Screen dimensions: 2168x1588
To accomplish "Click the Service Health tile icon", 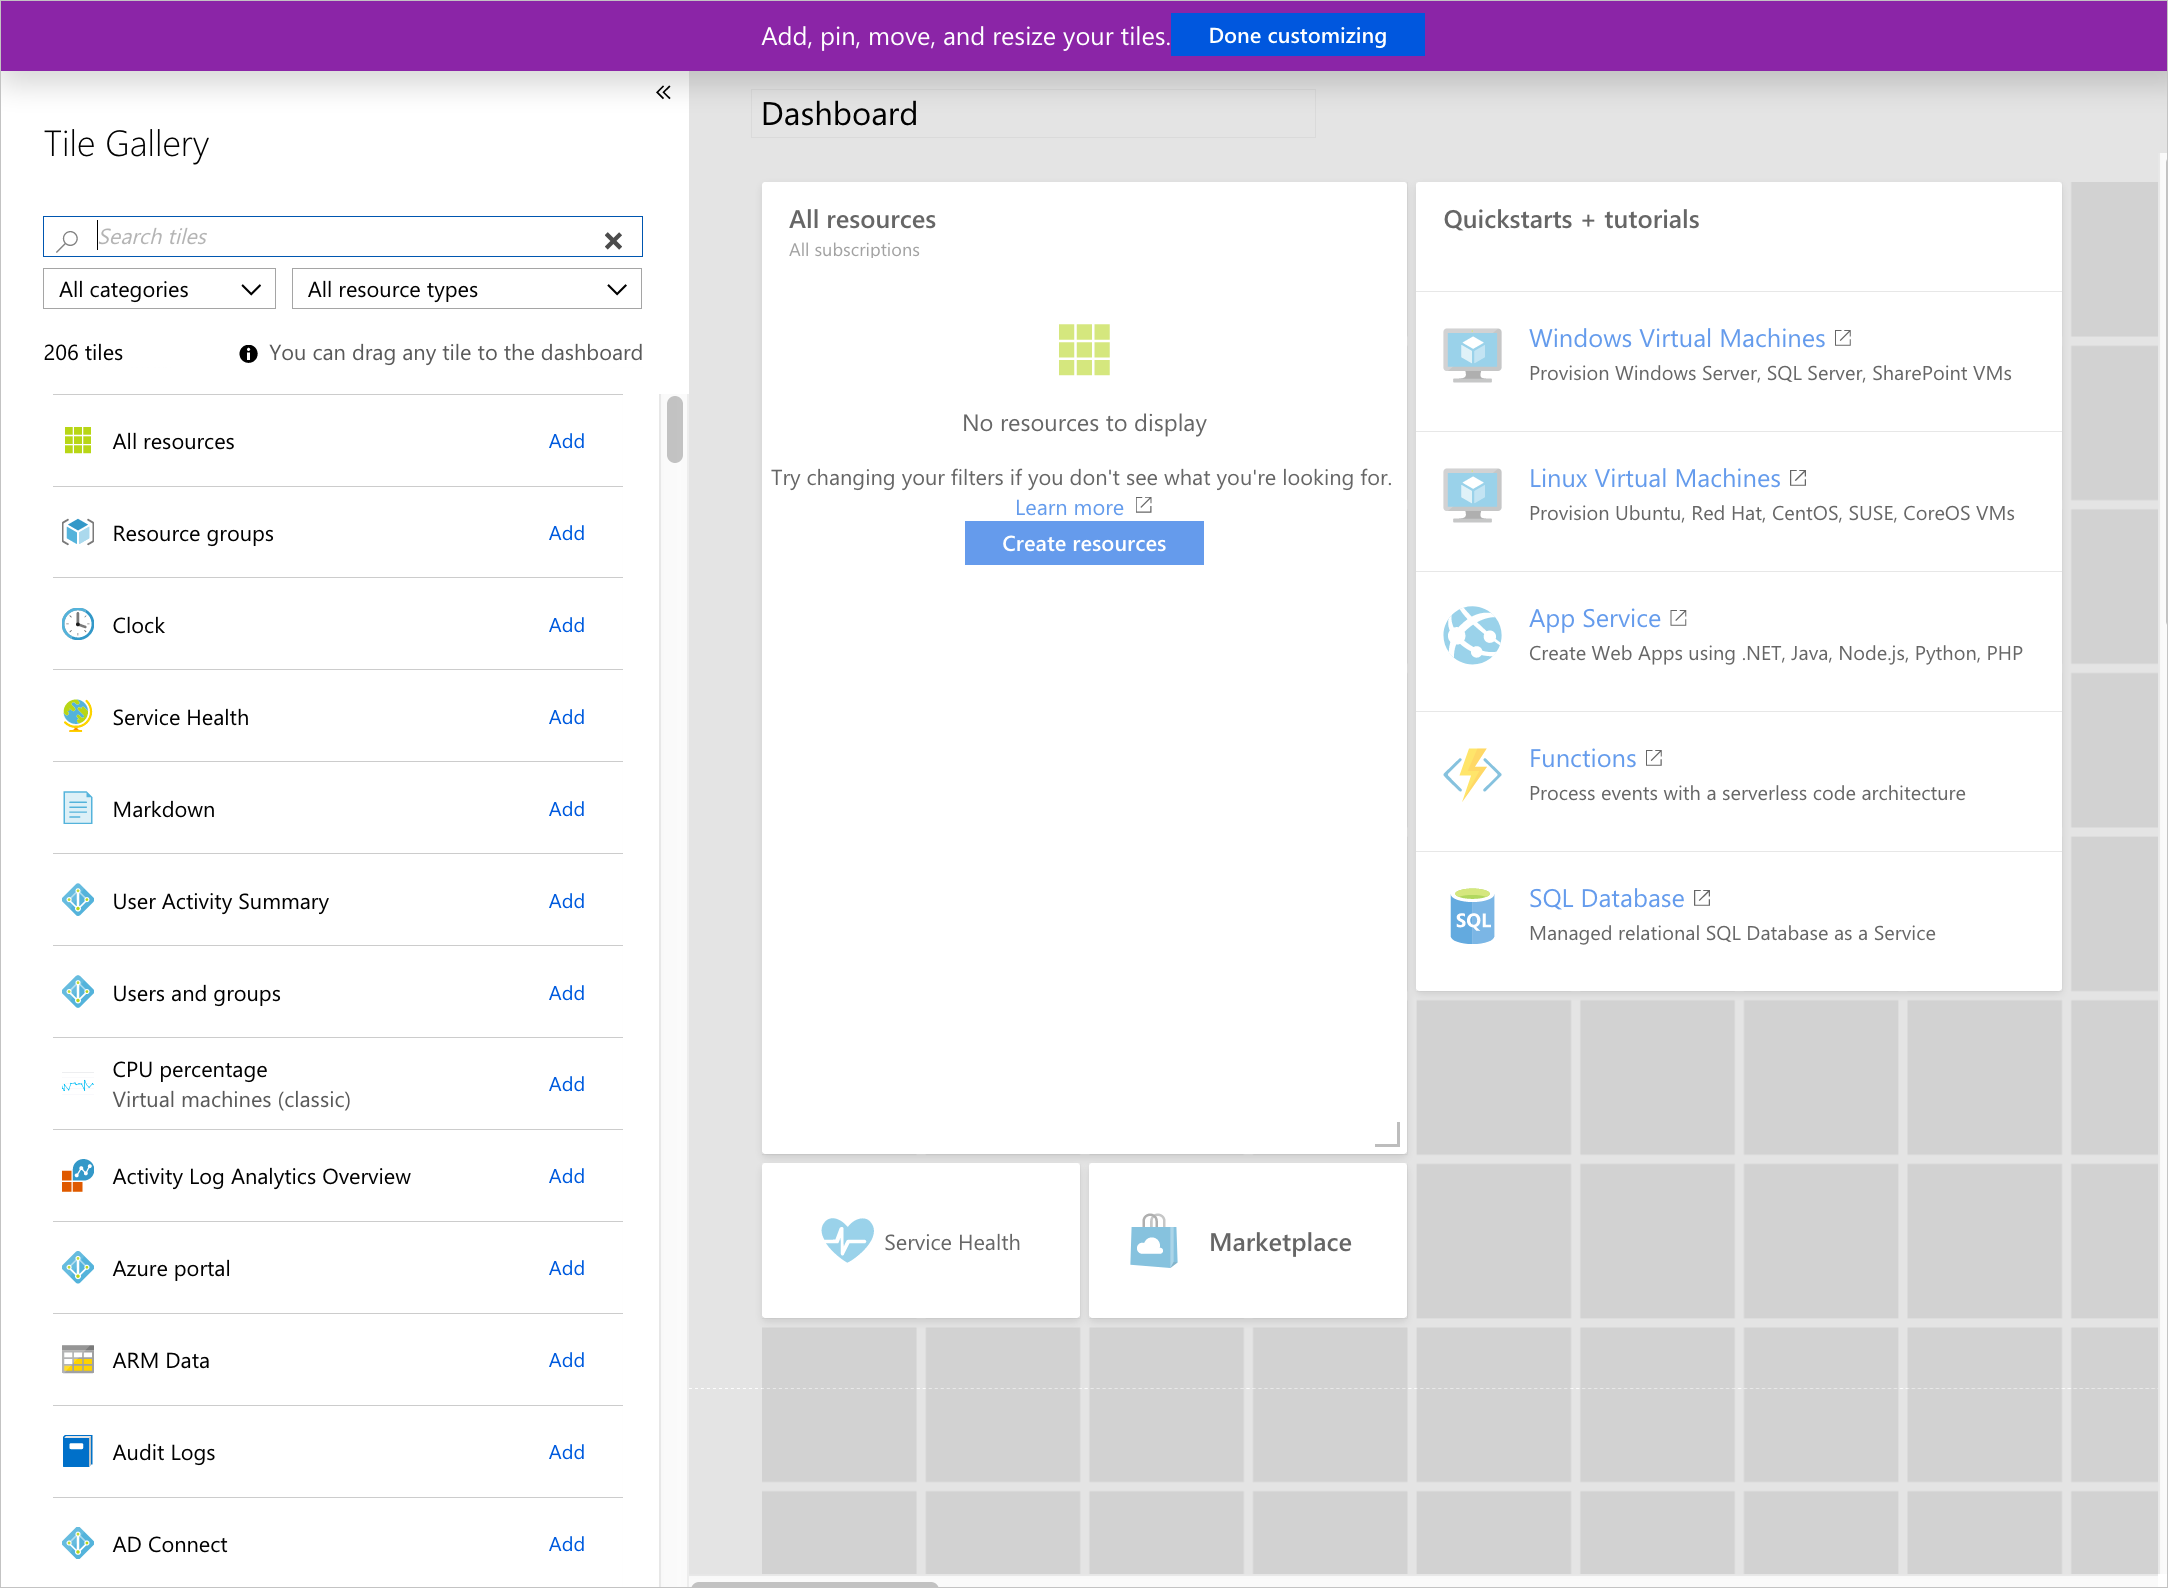I will click(845, 1241).
